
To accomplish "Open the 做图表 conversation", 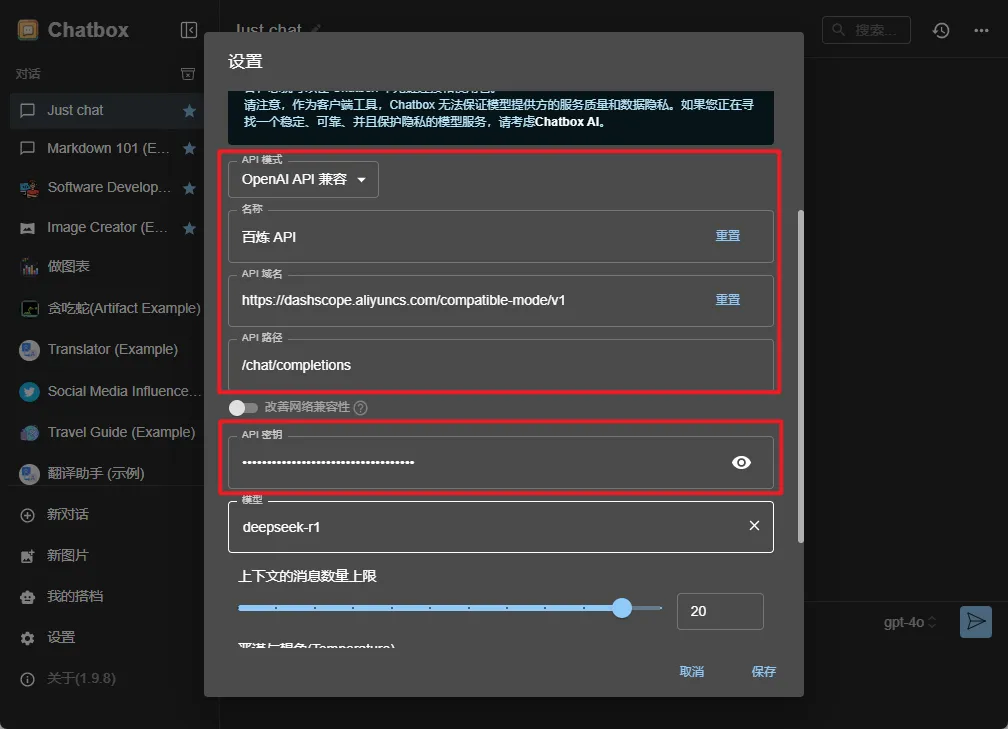I will pyautogui.click(x=107, y=266).
